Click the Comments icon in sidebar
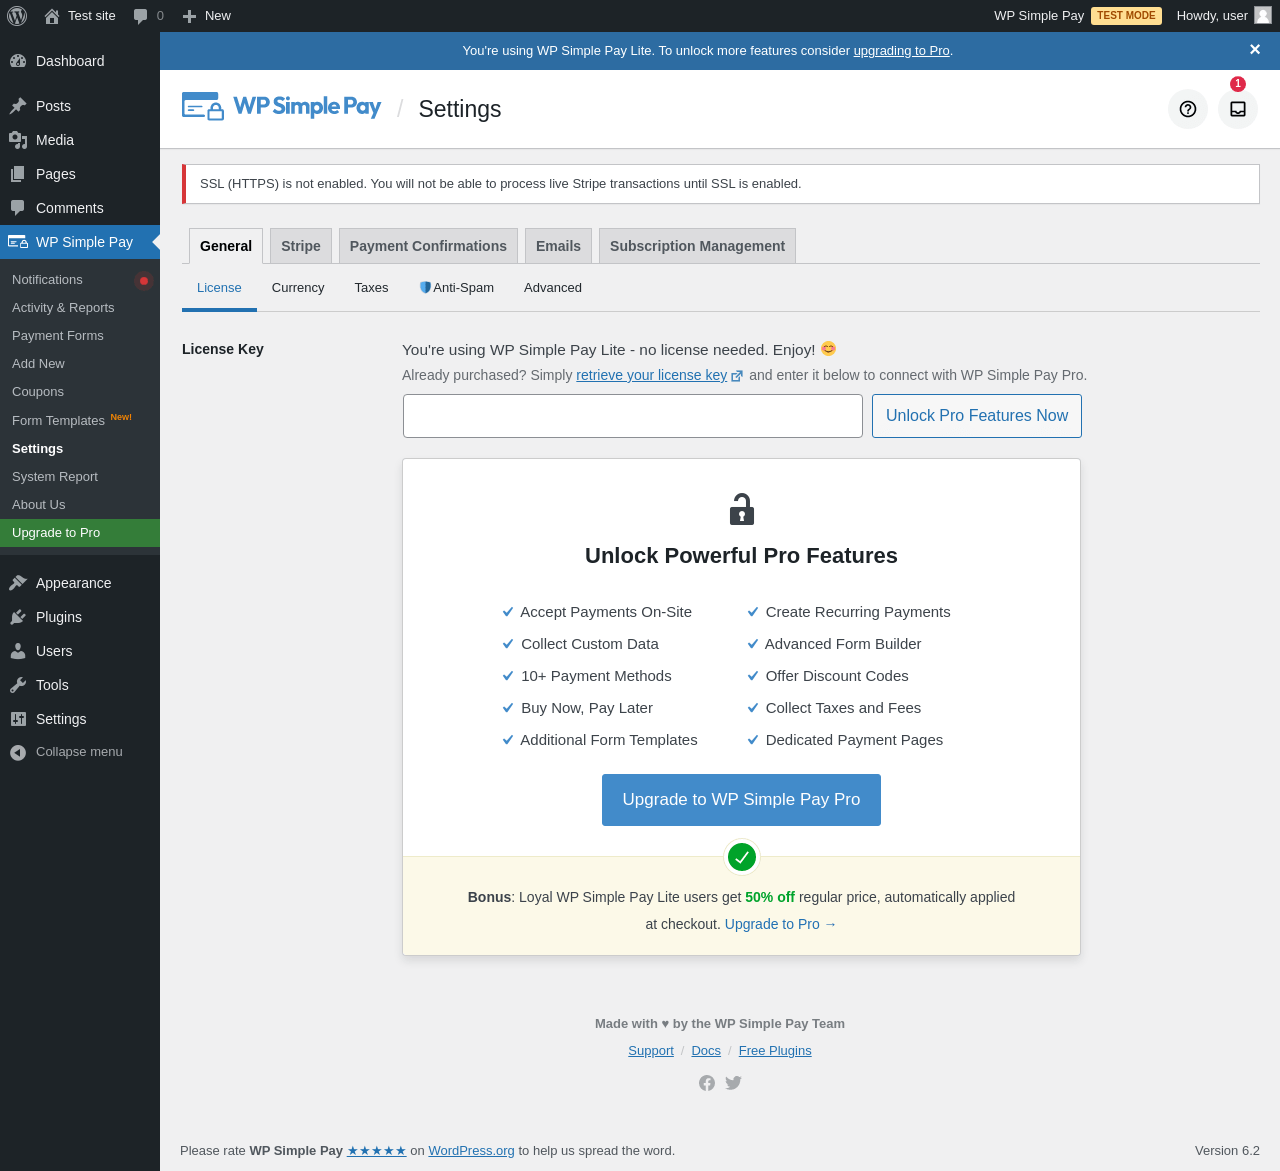Screen dimensions: 1280x1171 tap(18, 208)
